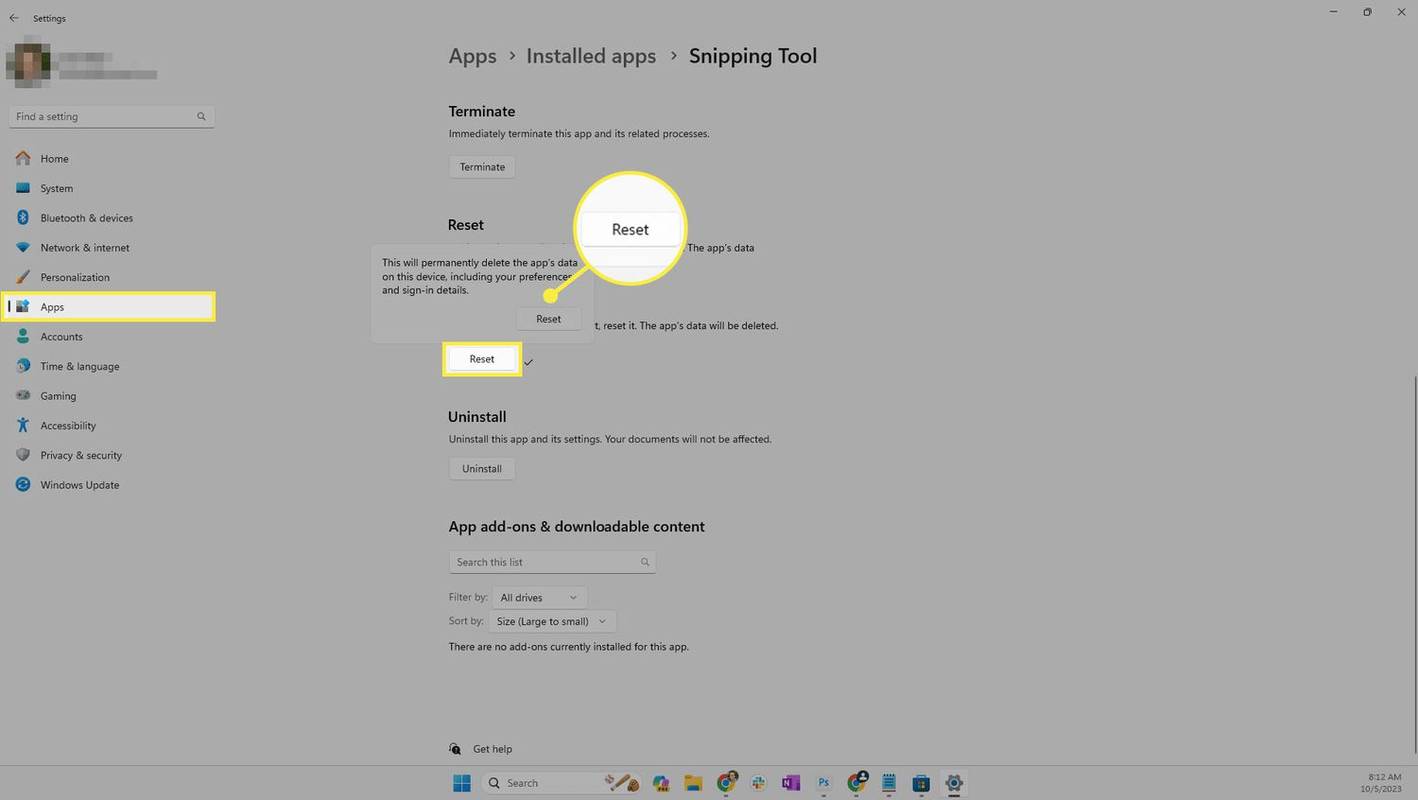Viewport: 1418px width, 800px height.
Task: Navigate to Apps in the breadcrumb
Action: pos(473,56)
